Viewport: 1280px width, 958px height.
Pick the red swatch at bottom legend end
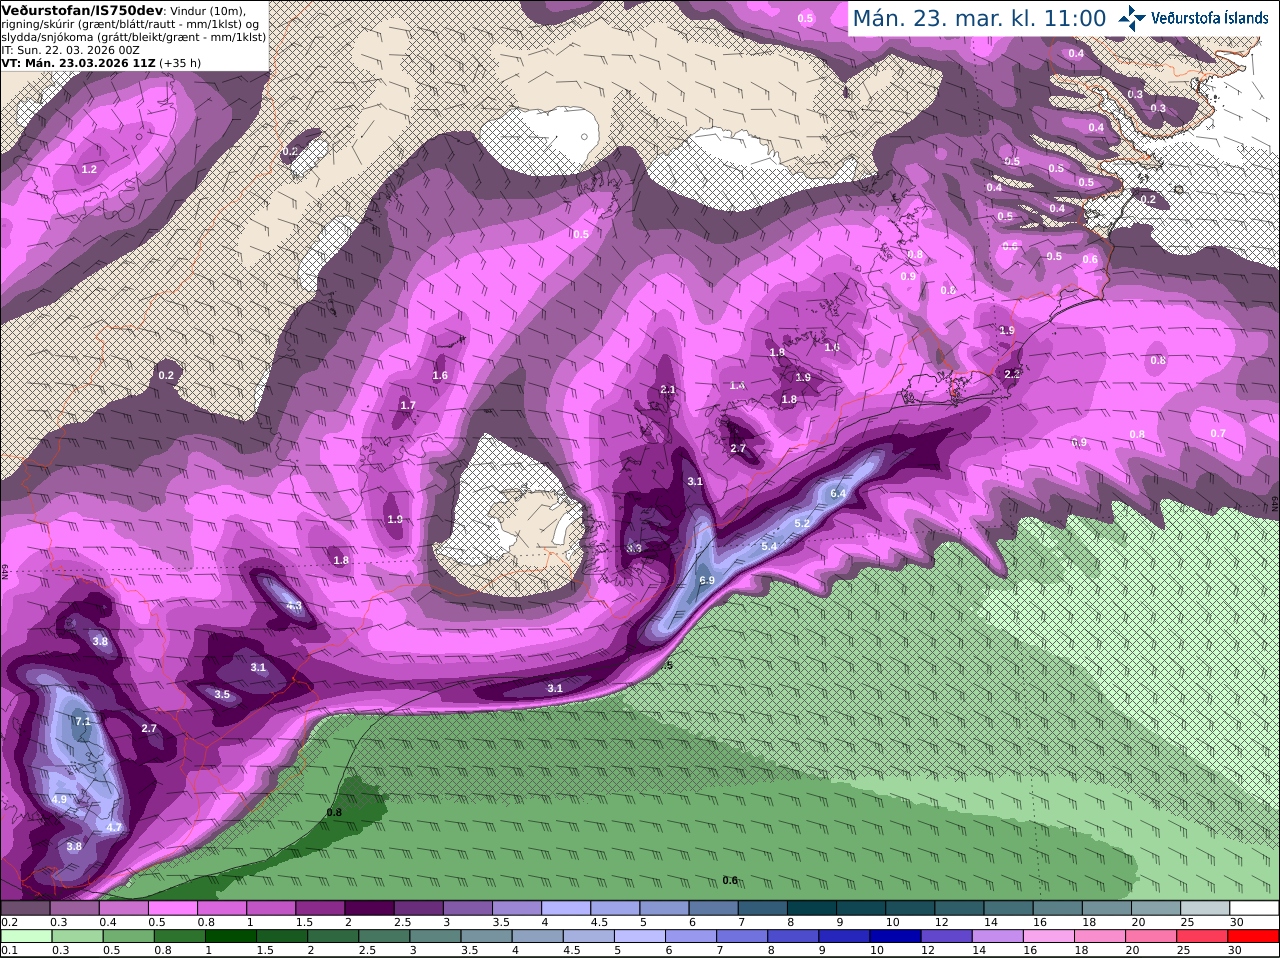pos(1253,936)
